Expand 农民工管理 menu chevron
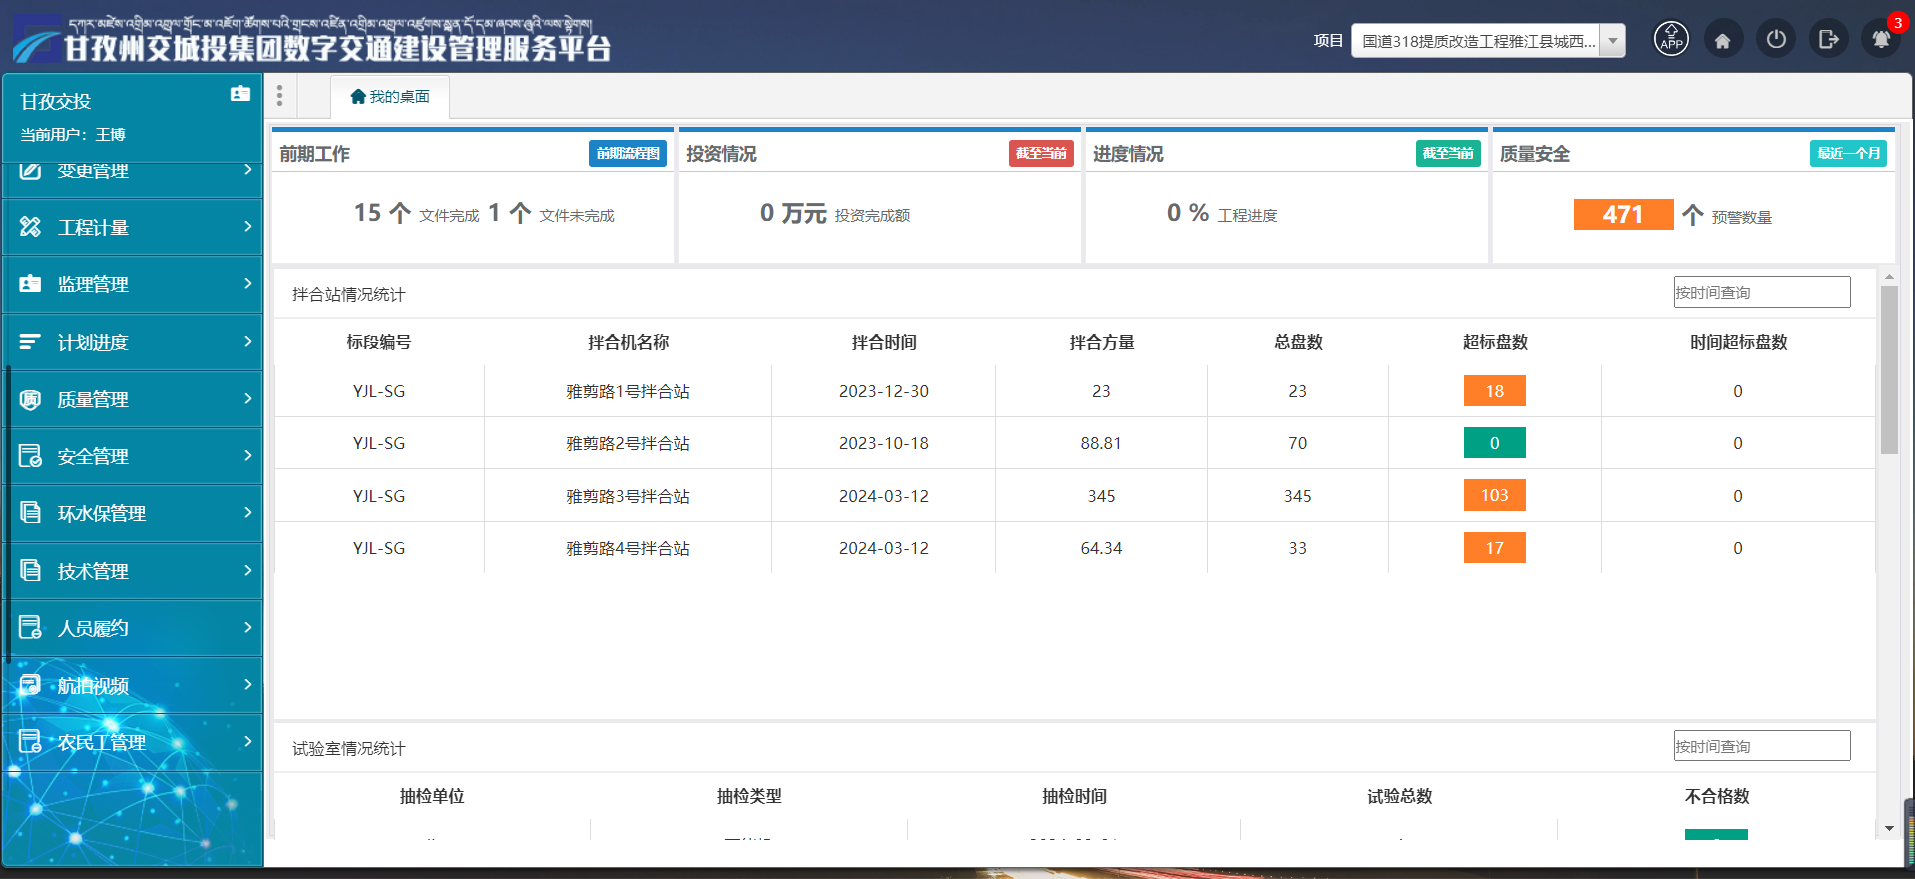Screen dimensions: 1915x879 (x=247, y=741)
